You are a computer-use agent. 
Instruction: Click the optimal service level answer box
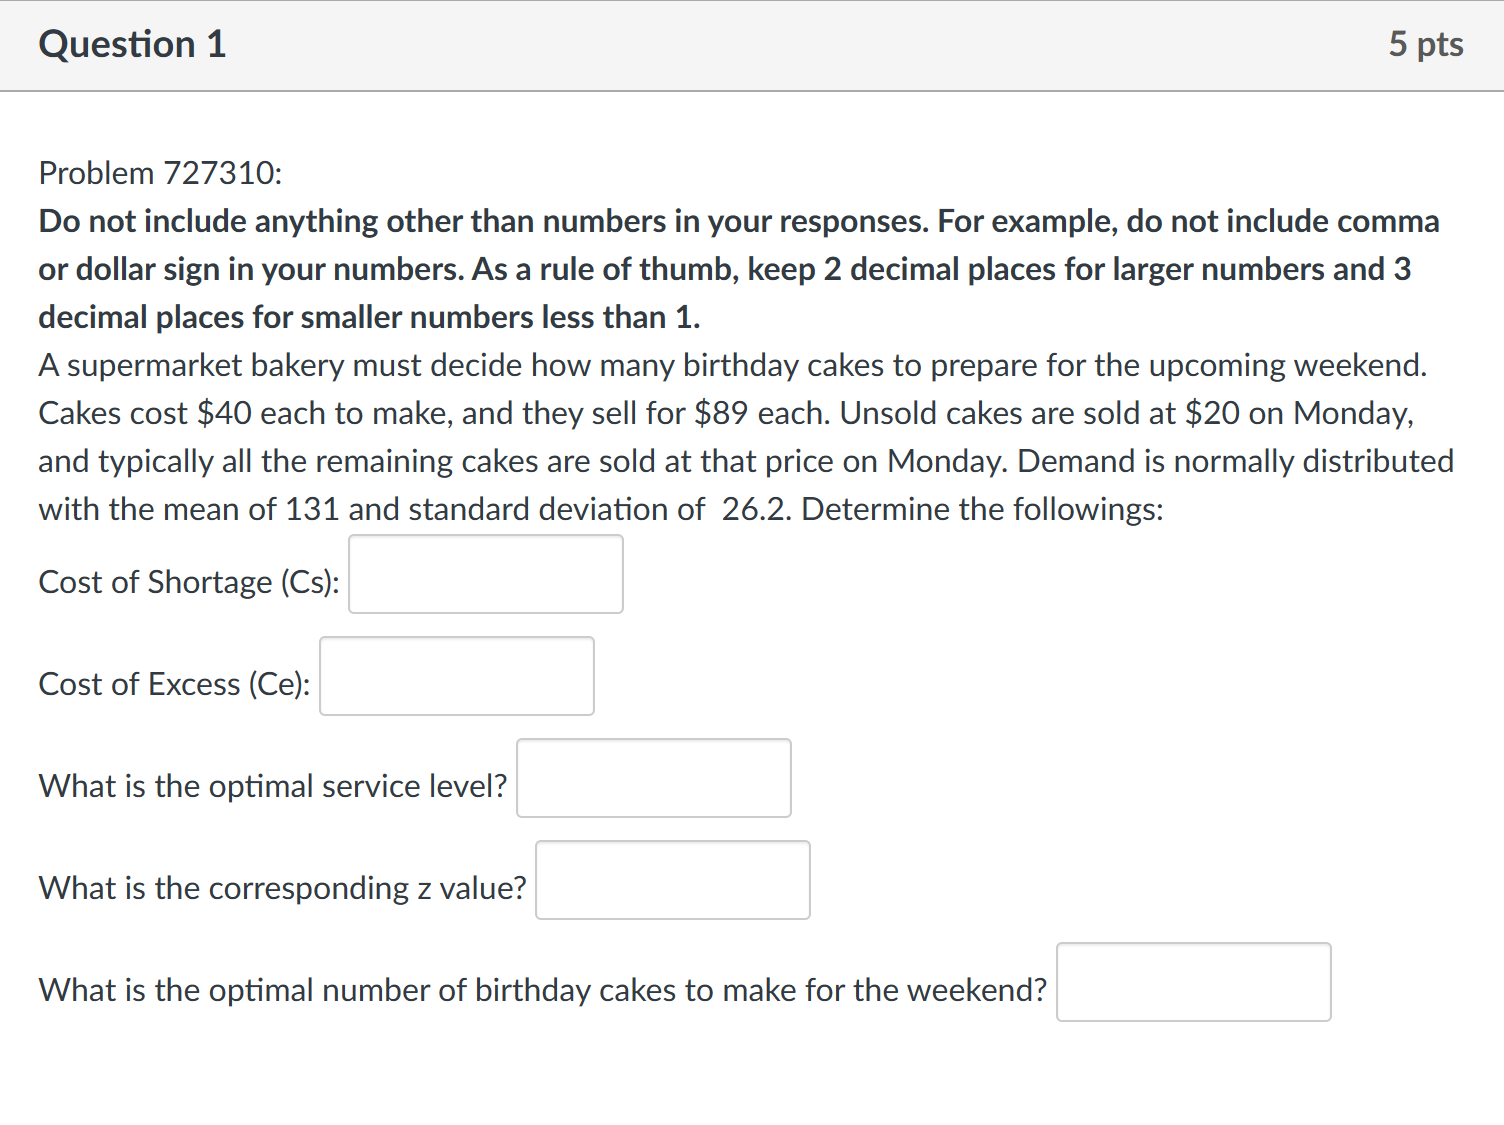653,778
